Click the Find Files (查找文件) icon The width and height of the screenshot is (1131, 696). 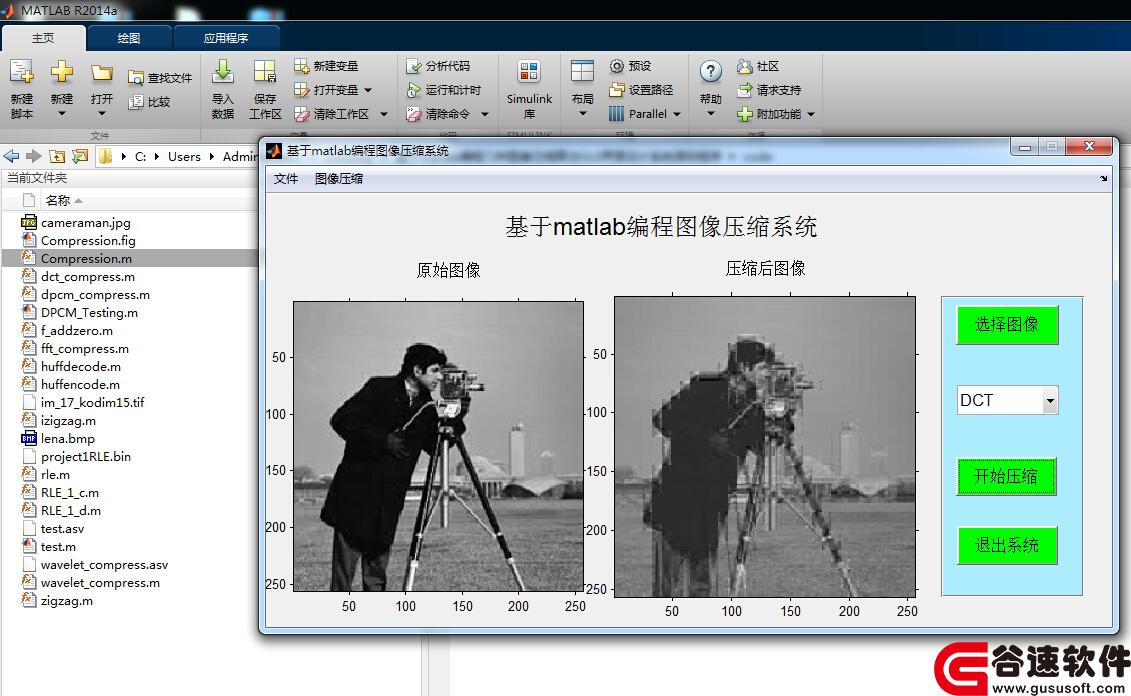(136, 78)
